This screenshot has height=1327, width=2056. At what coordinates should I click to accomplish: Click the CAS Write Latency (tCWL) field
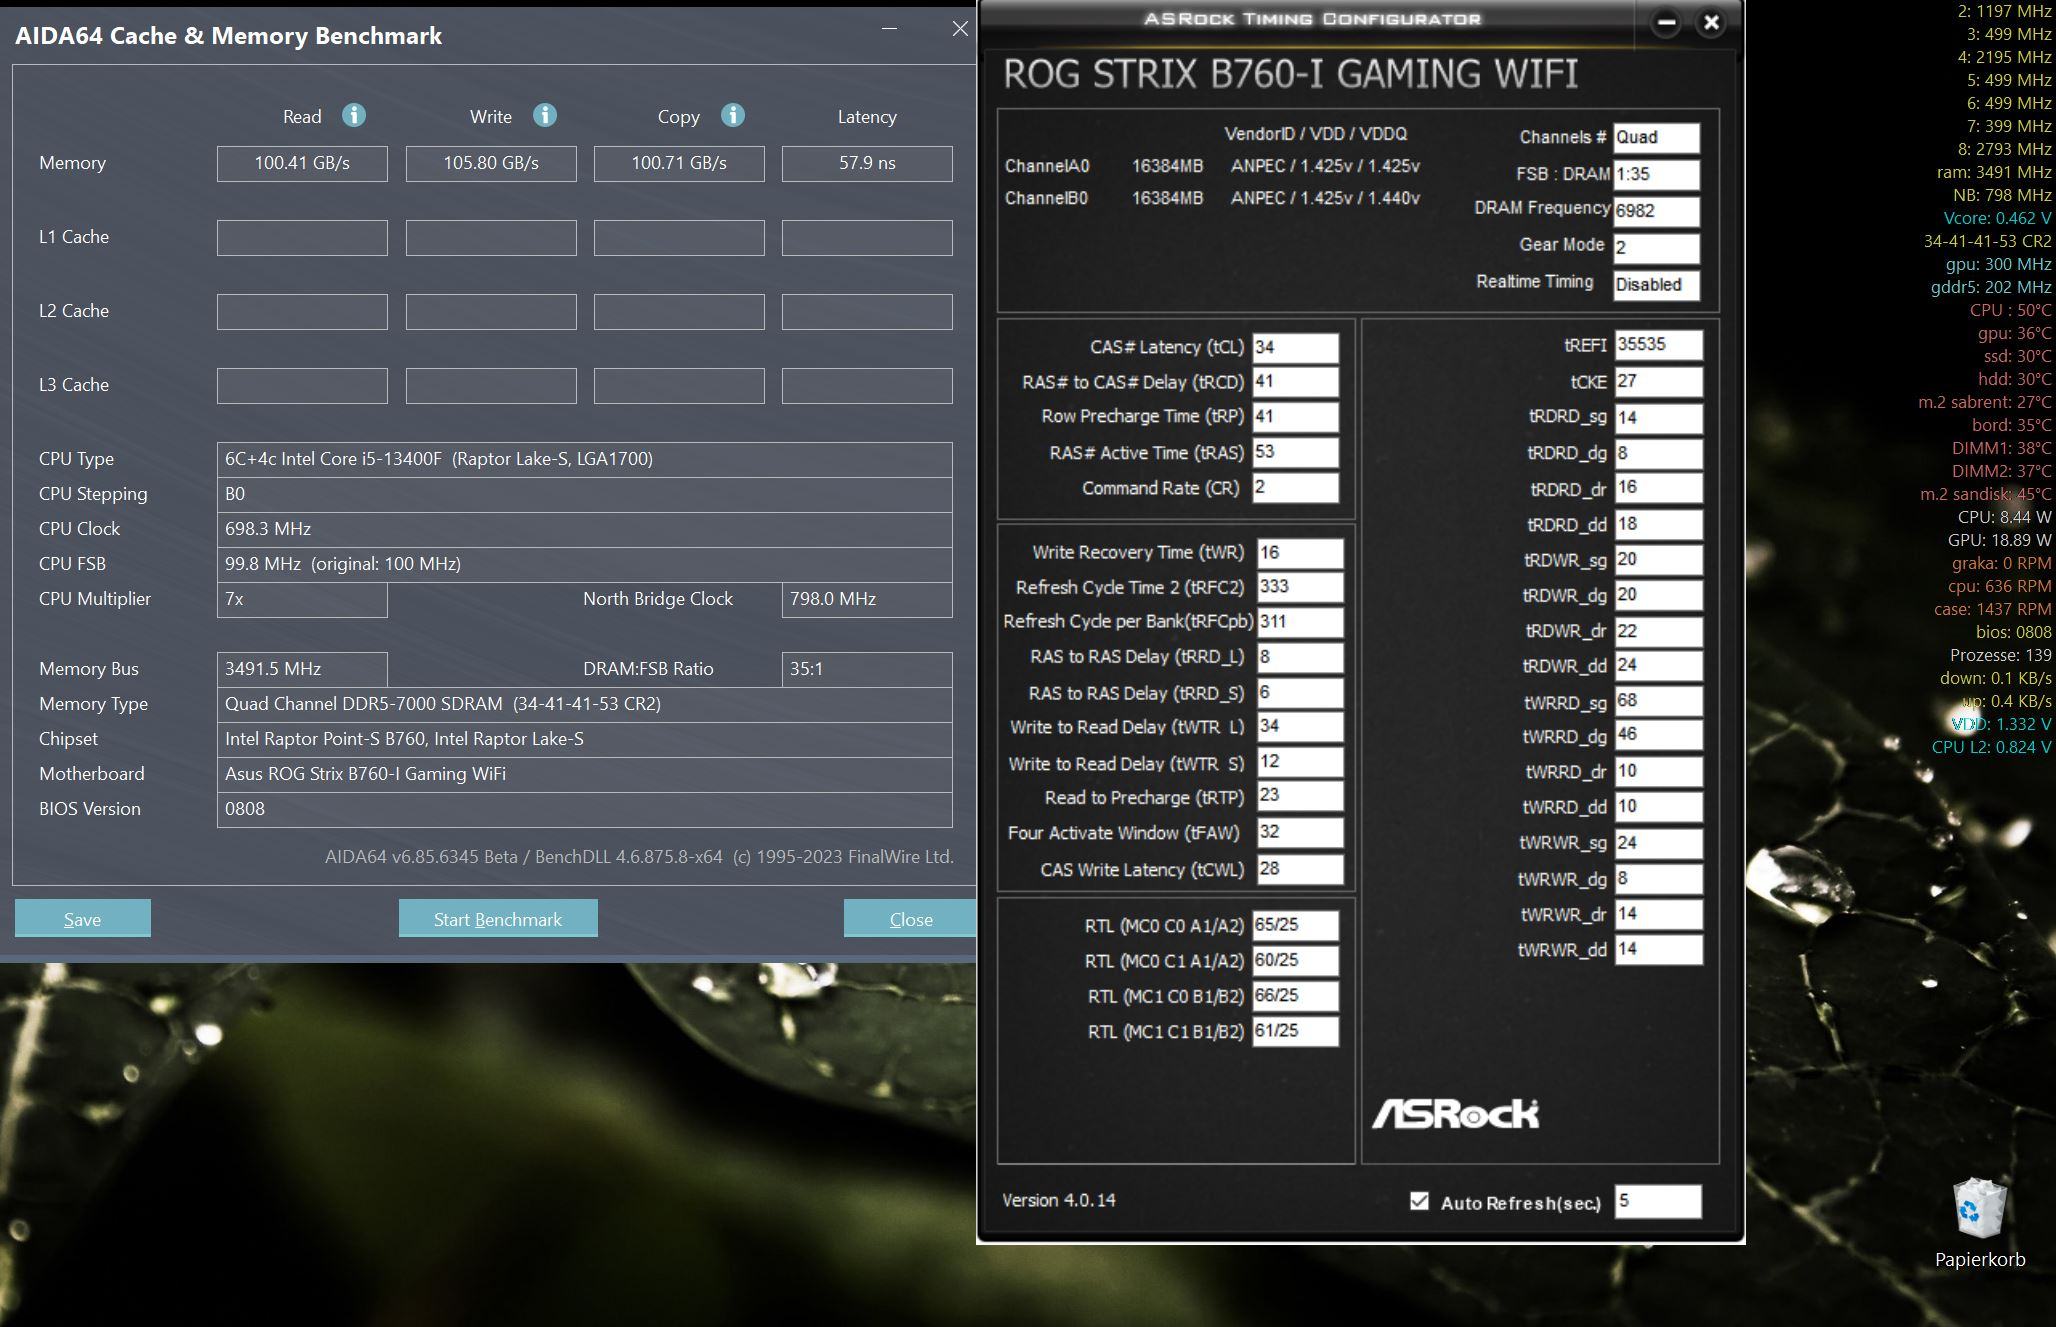(x=1300, y=868)
